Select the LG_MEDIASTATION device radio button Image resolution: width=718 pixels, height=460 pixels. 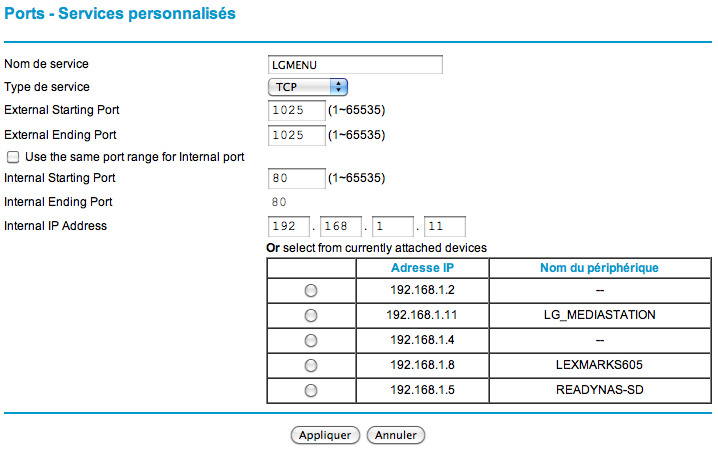tap(311, 315)
